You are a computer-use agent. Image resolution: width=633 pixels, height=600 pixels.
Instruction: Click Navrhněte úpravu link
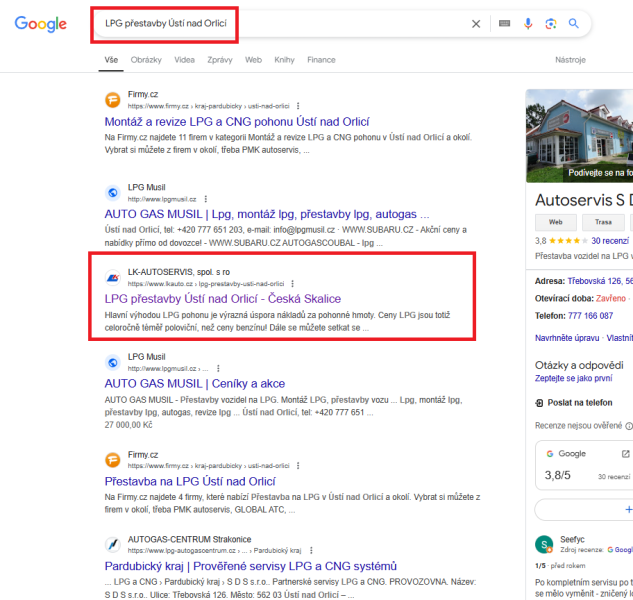click(567, 338)
